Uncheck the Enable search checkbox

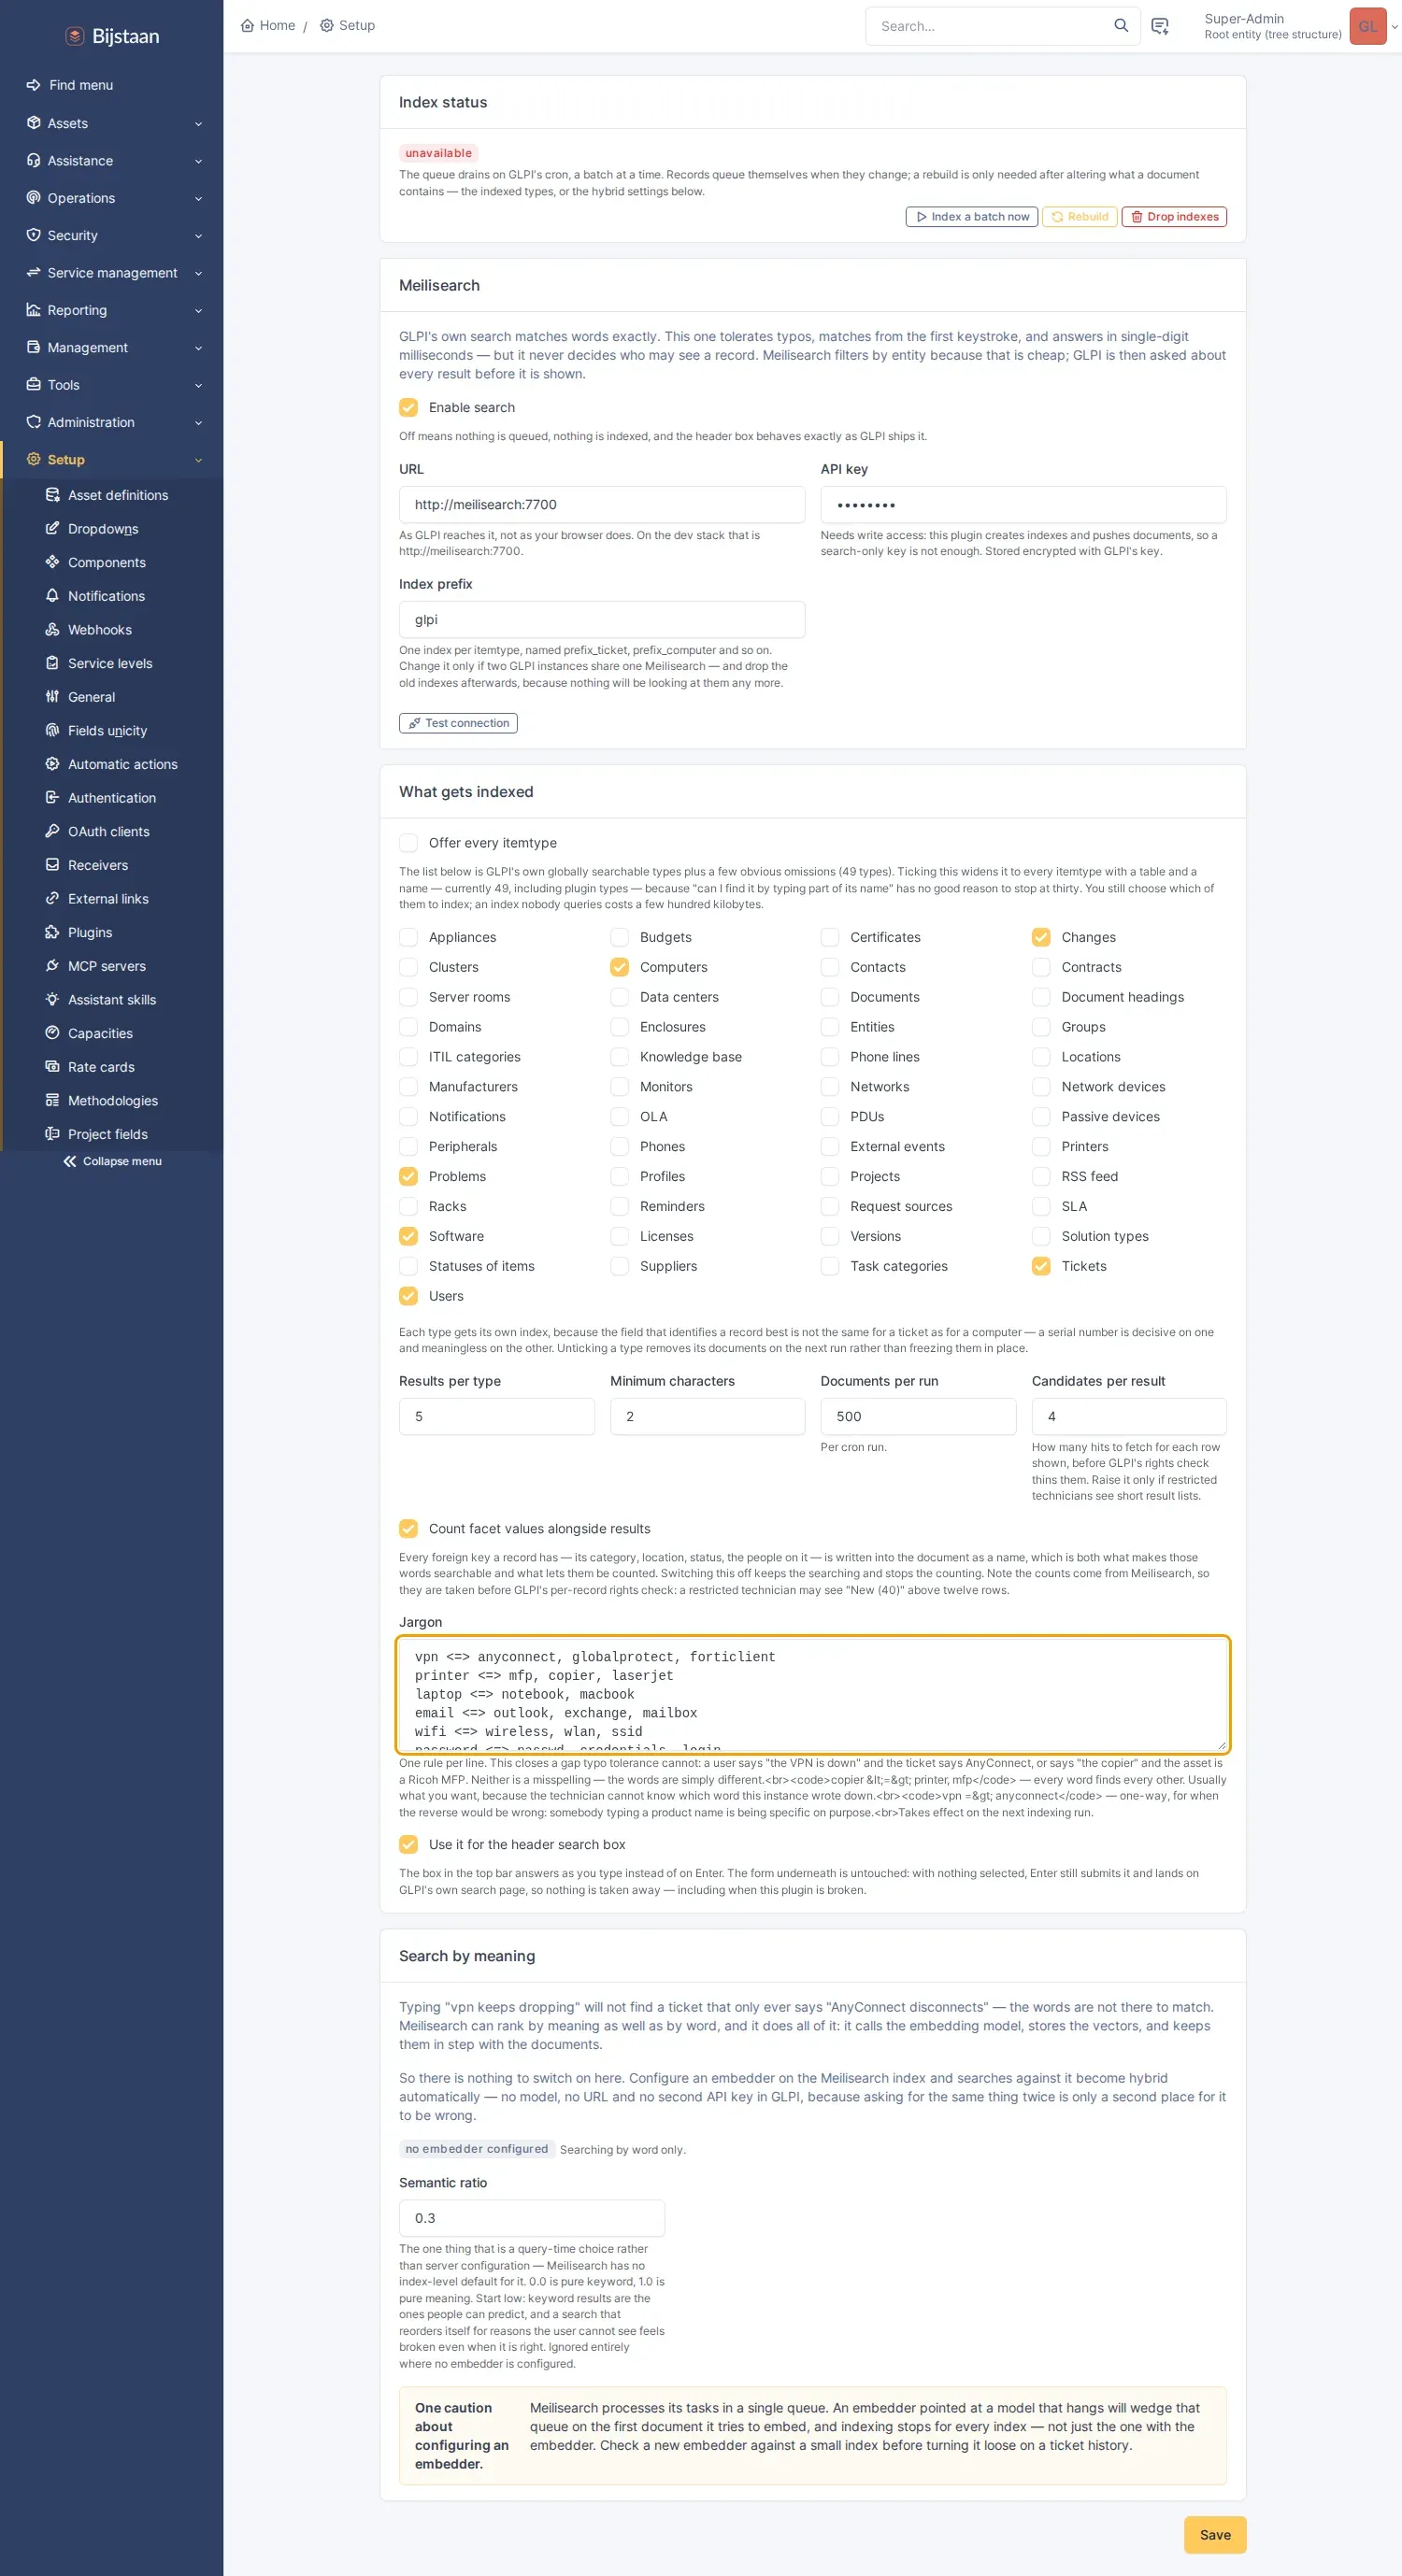(x=408, y=407)
